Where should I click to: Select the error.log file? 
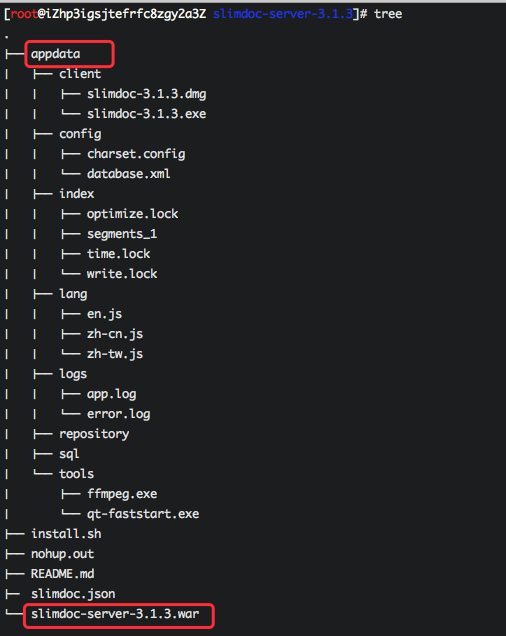[118, 414]
